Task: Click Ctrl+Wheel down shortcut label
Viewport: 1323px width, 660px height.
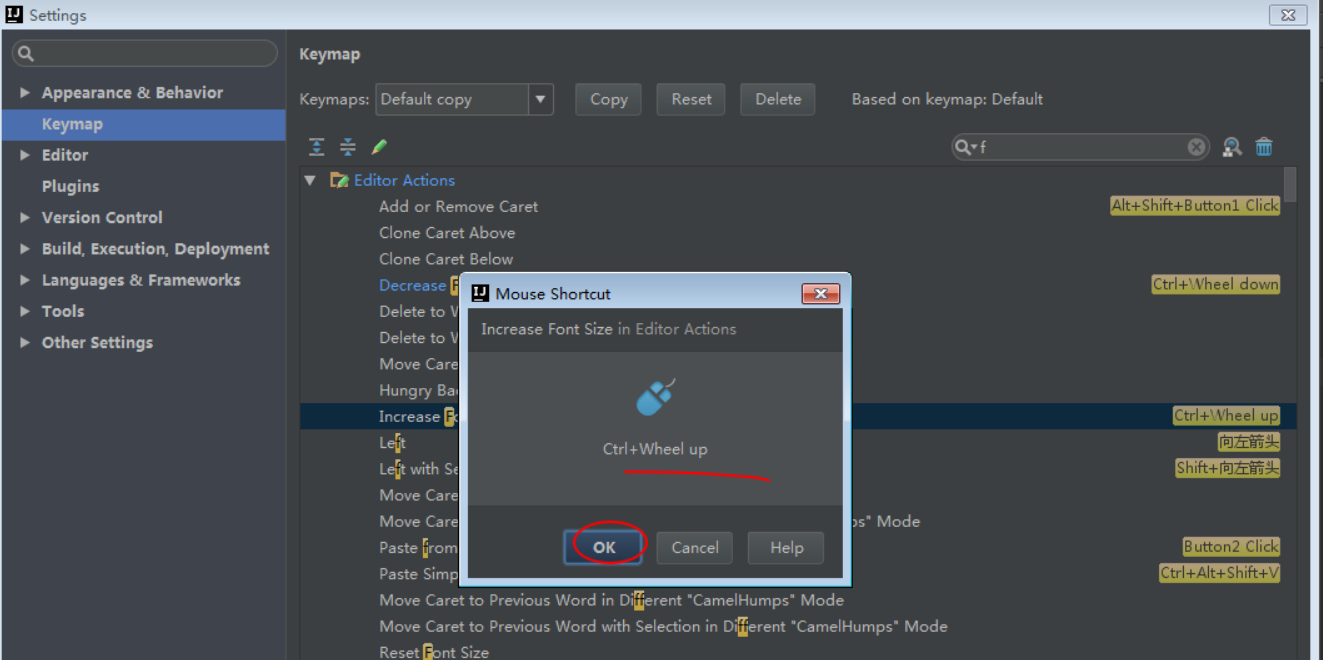Action: point(1216,284)
